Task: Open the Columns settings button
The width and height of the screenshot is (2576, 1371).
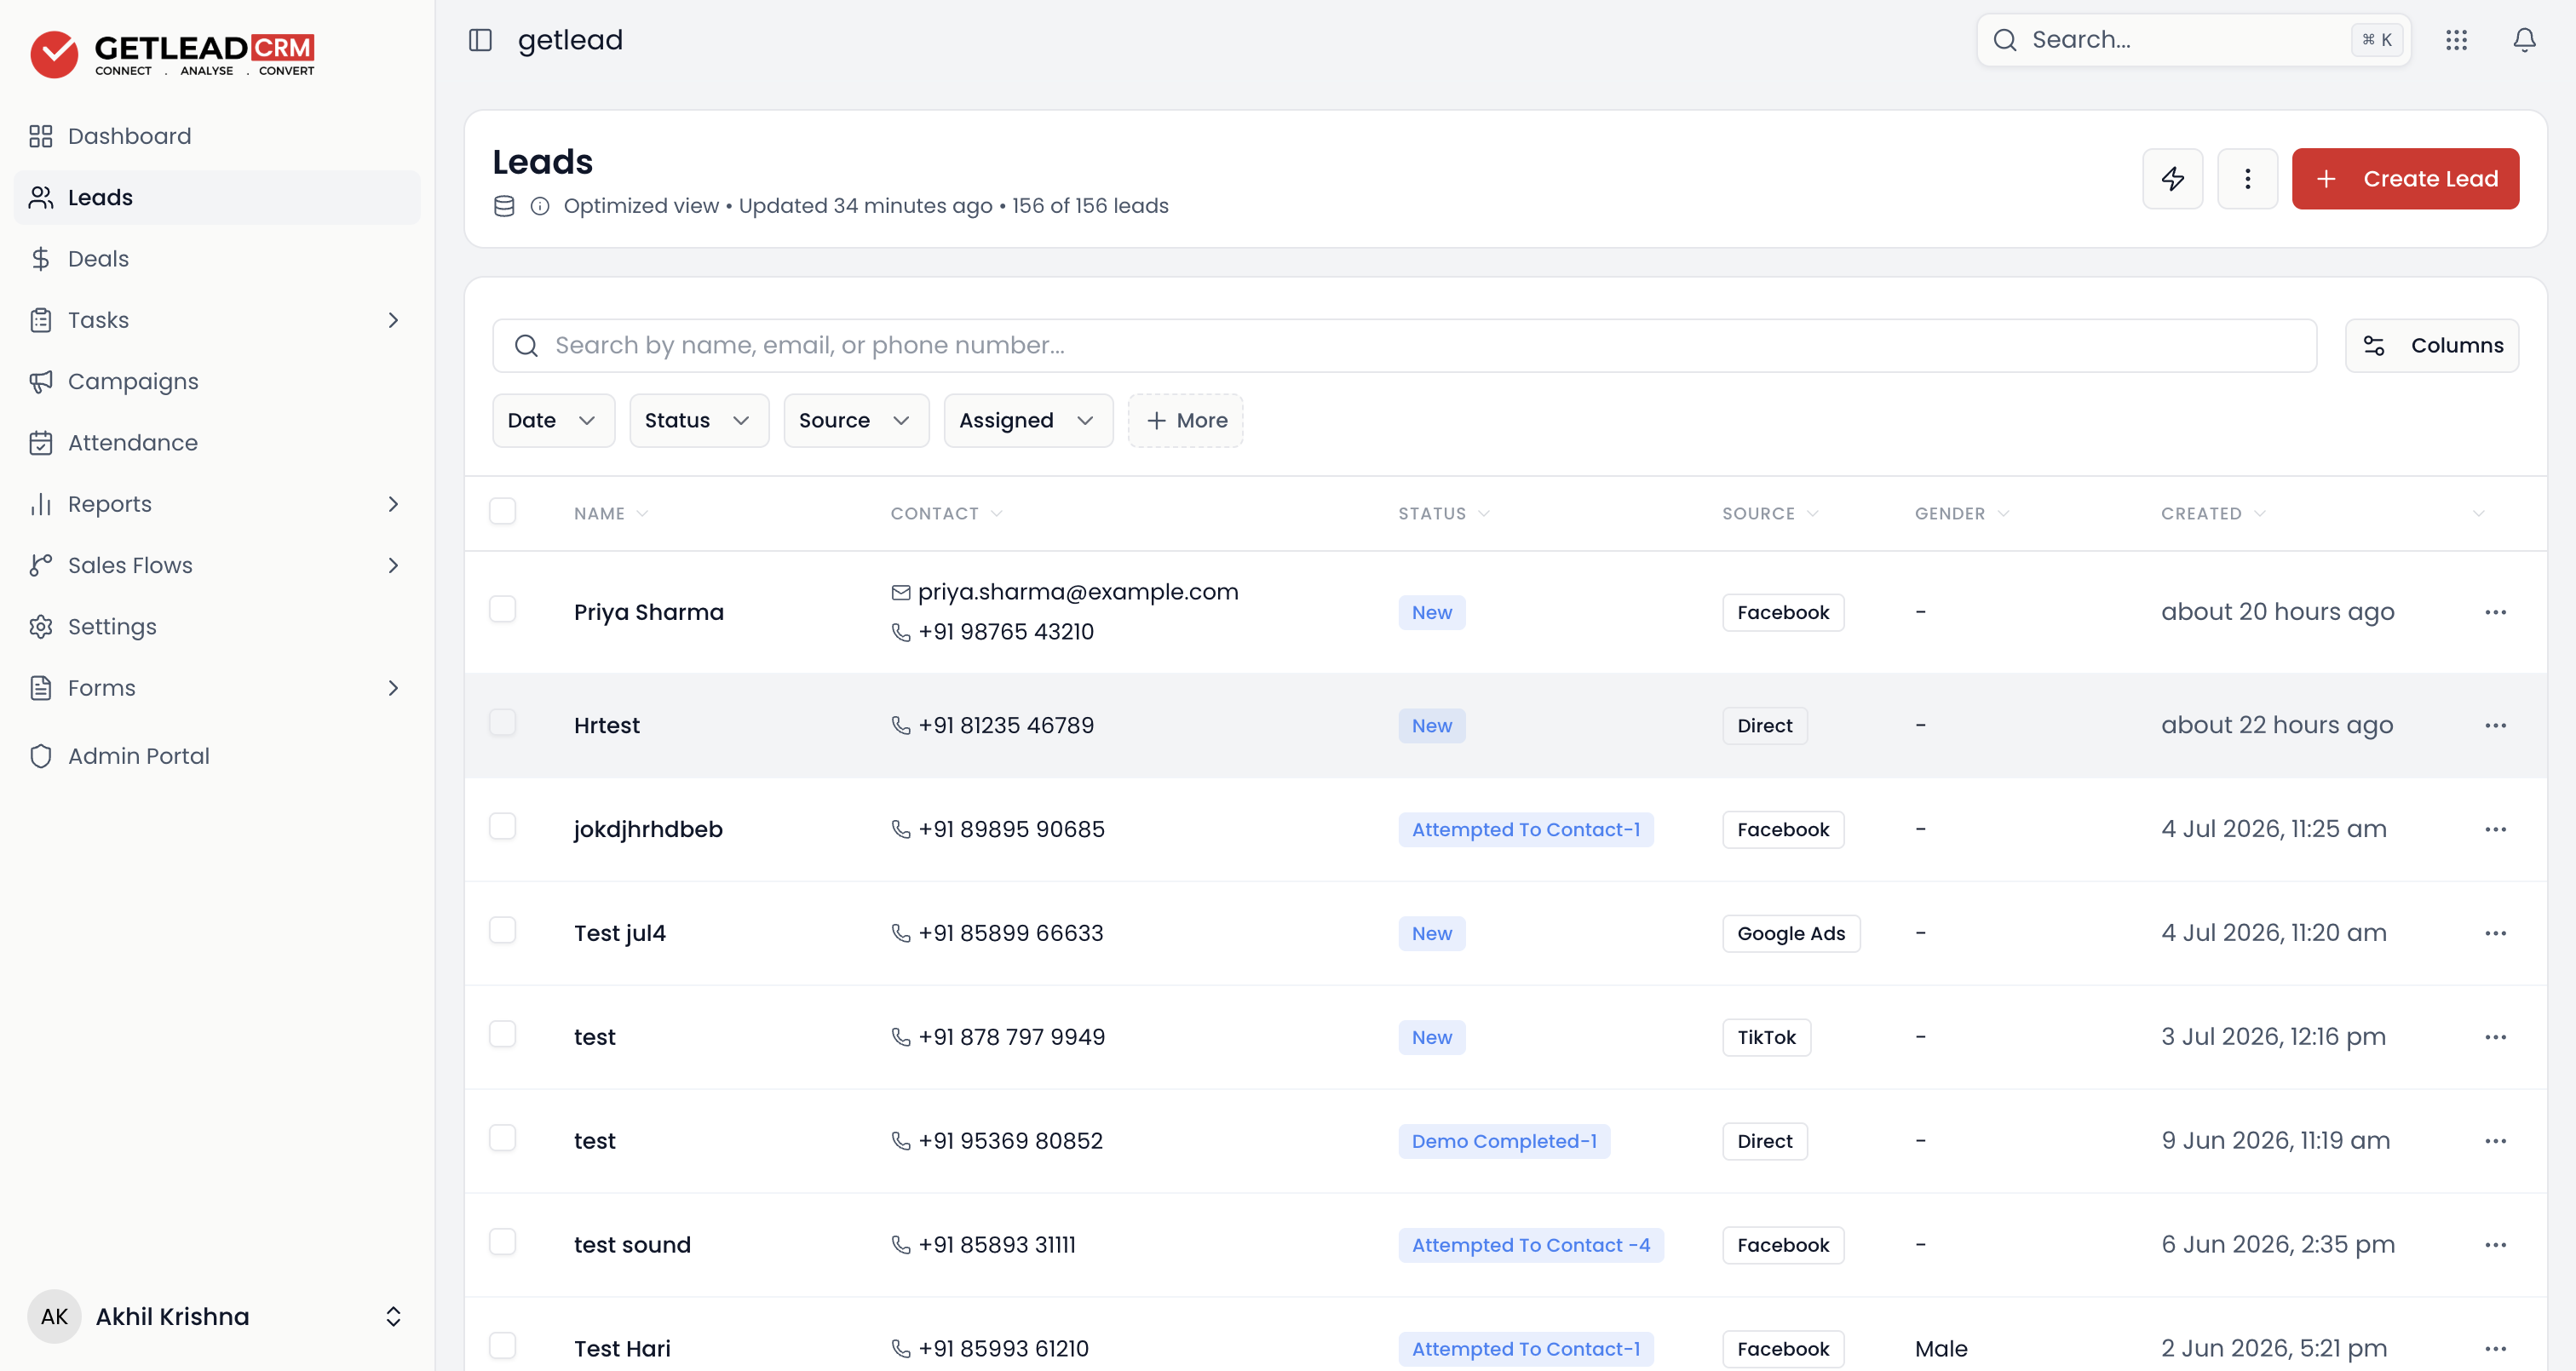Action: 2432,346
